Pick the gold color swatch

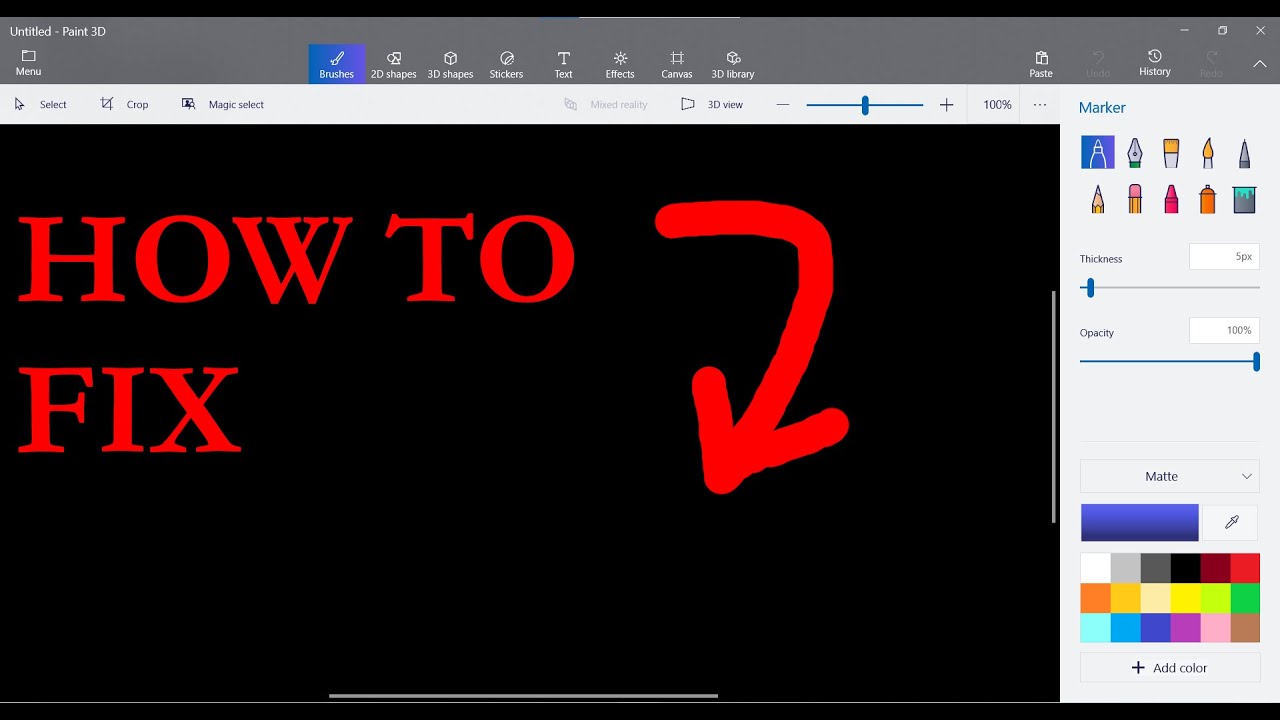pyautogui.click(x=1125, y=598)
